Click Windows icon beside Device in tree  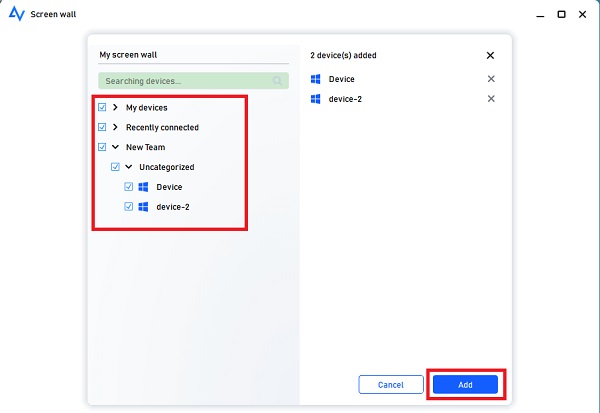click(144, 187)
